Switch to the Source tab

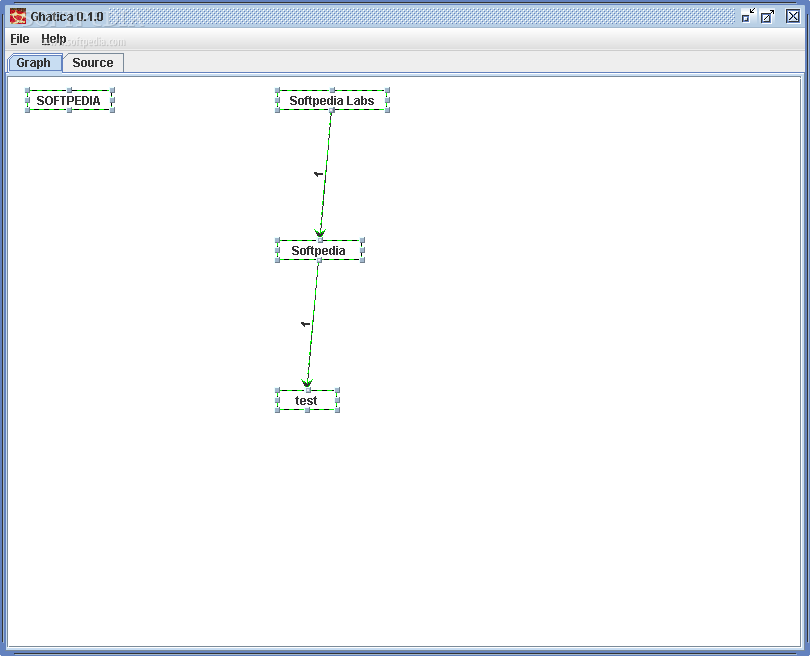click(93, 63)
